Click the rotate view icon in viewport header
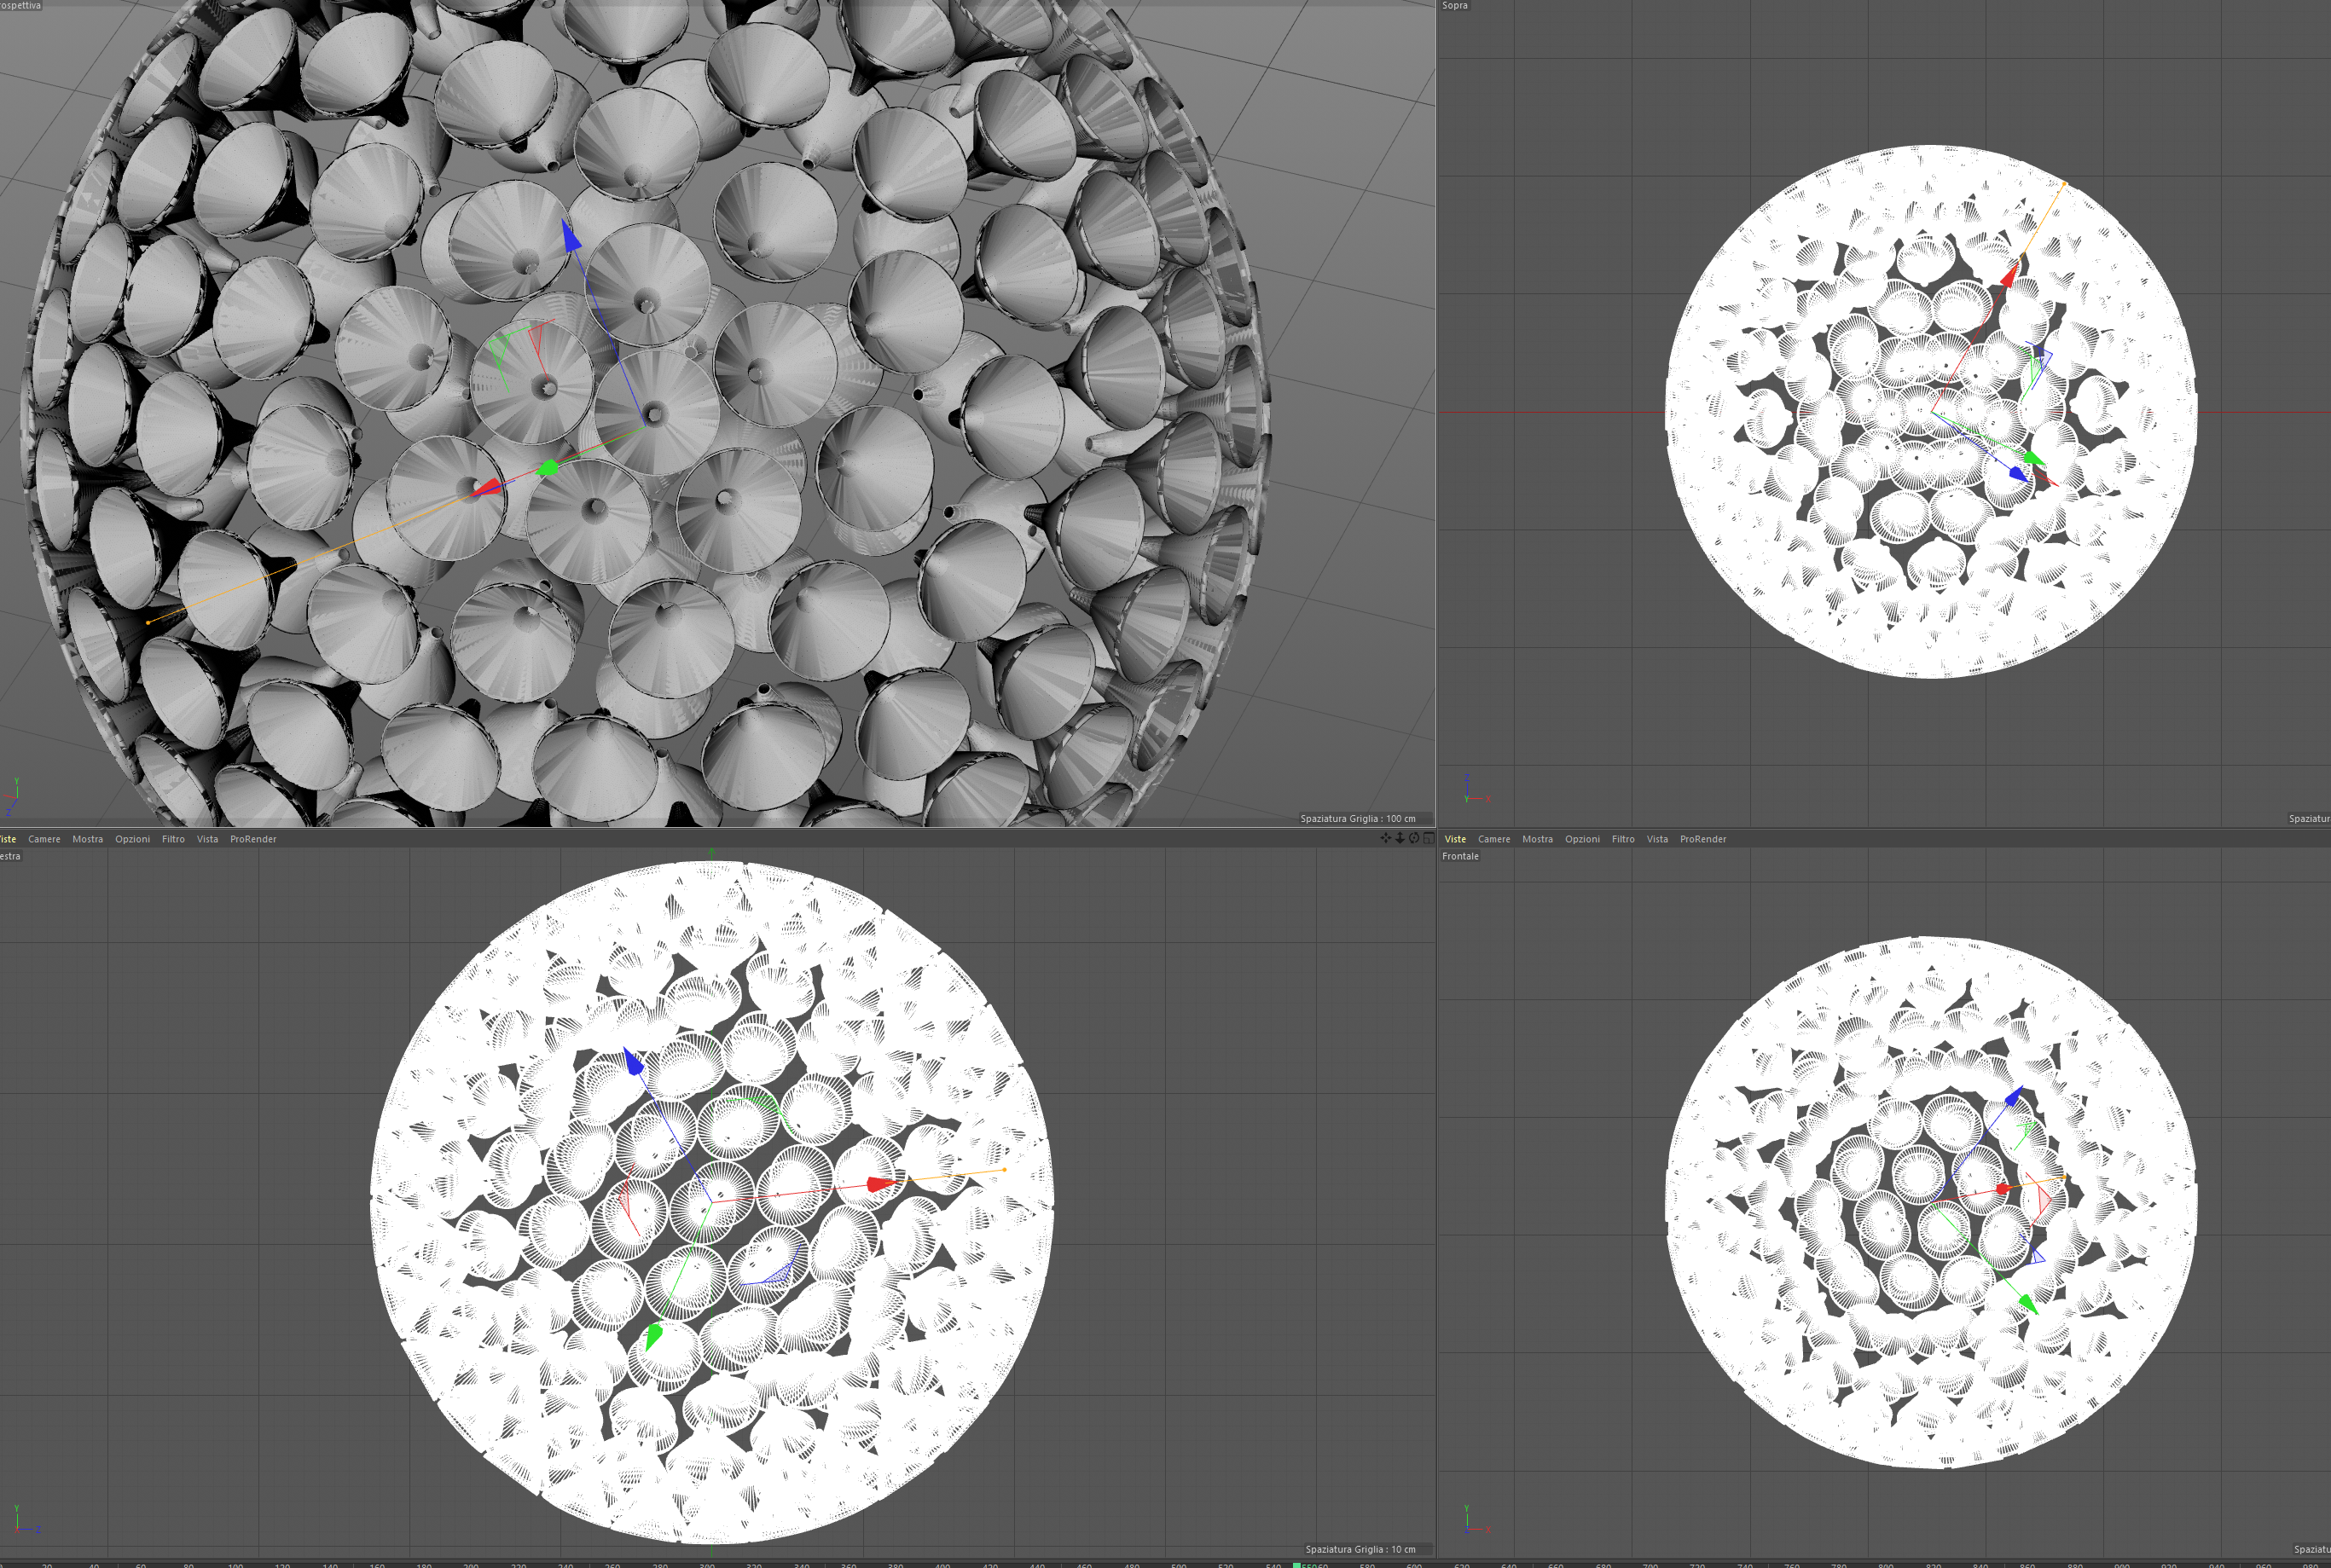This screenshot has width=2331, height=1568. [1414, 838]
